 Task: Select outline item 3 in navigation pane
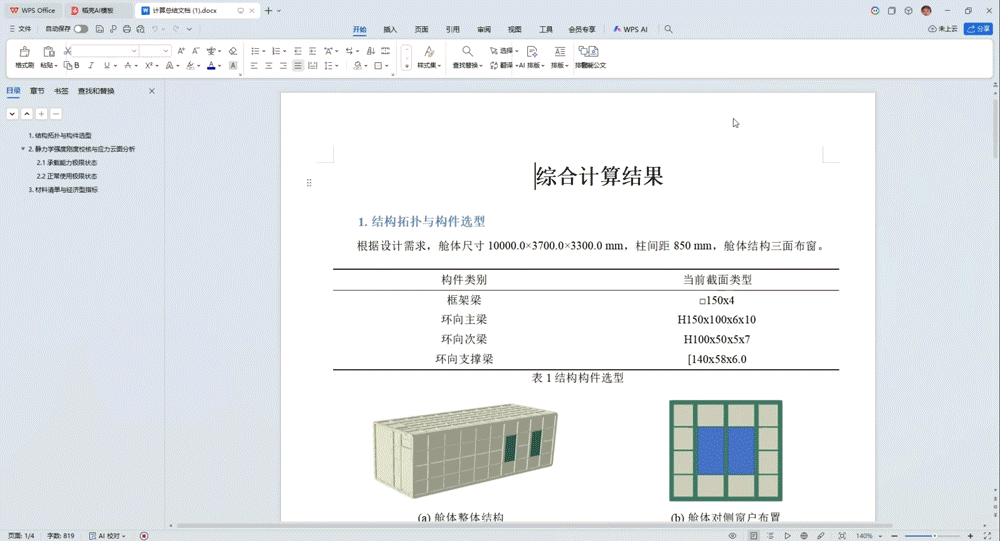[x=63, y=189]
